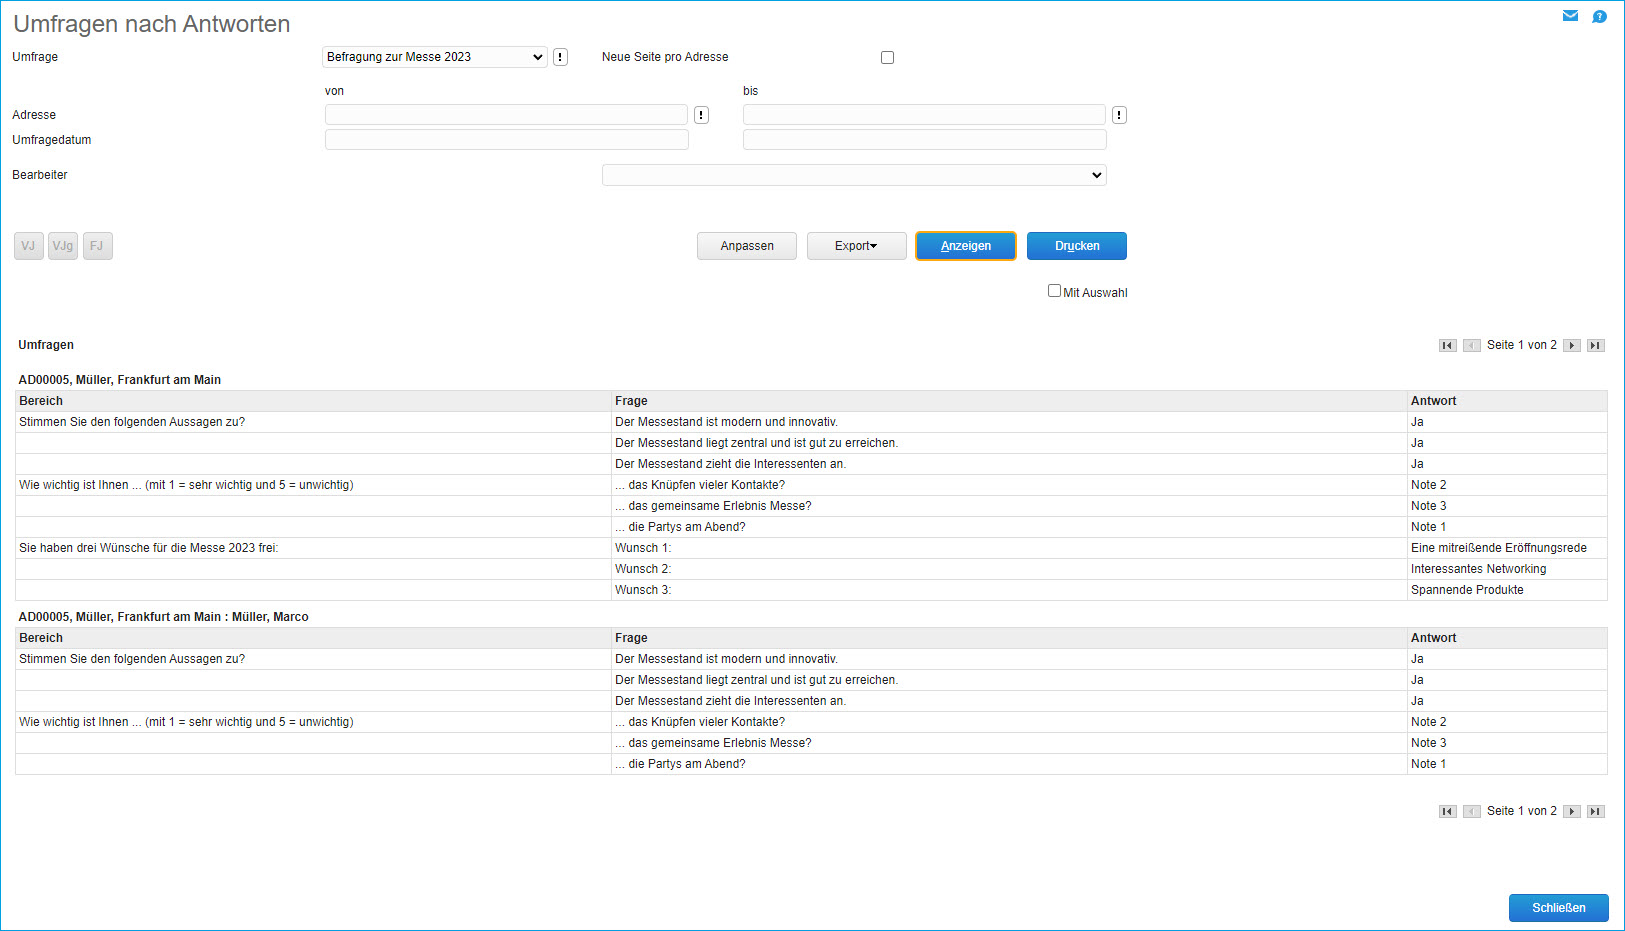
Task: Enable Neue Seite pro Adresse checkbox
Action: click(887, 57)
